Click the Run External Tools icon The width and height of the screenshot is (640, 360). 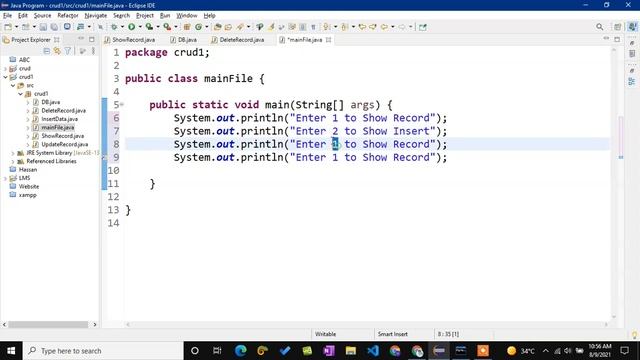pos(167,27)
